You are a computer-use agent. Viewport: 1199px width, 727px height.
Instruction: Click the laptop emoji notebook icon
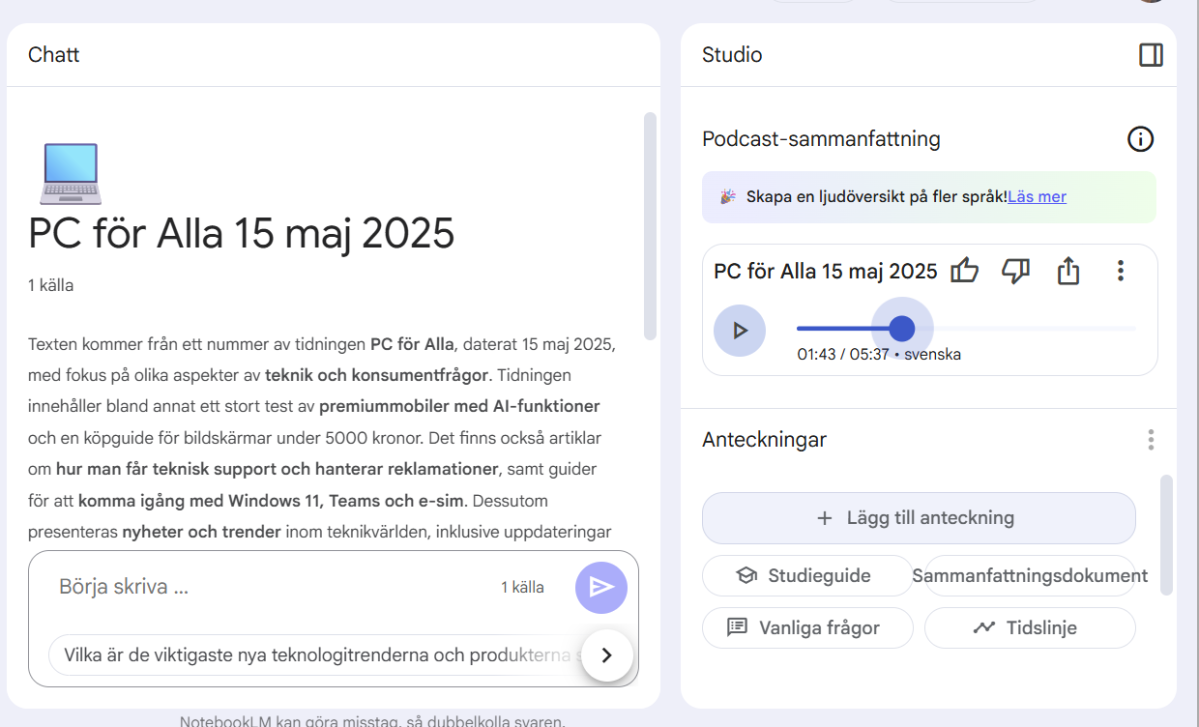click(70, 174)
